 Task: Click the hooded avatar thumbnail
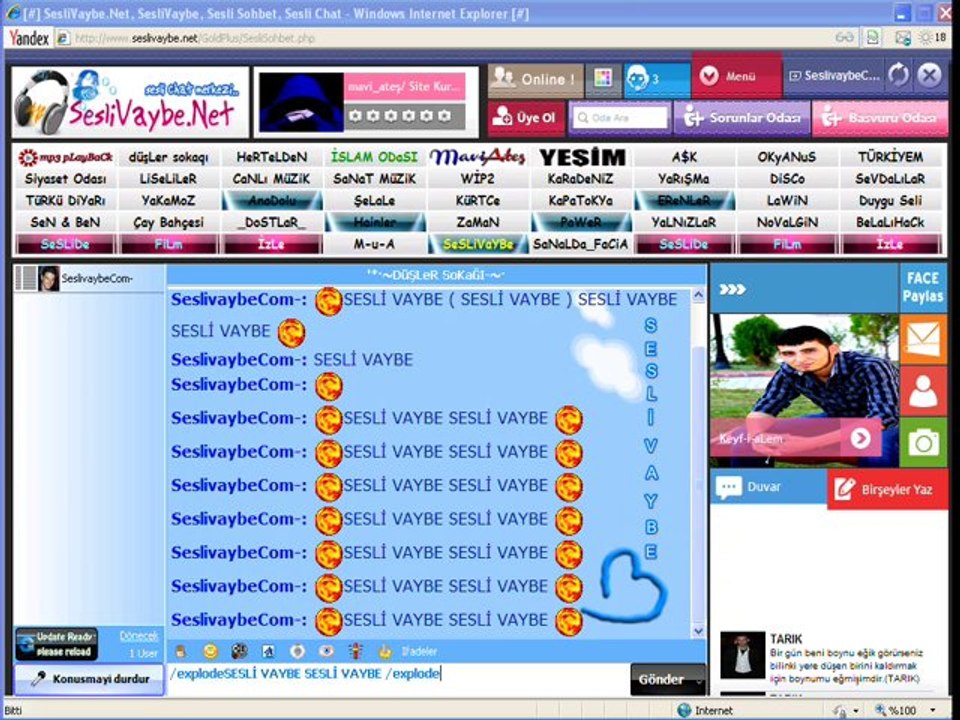tap(301, 102)
